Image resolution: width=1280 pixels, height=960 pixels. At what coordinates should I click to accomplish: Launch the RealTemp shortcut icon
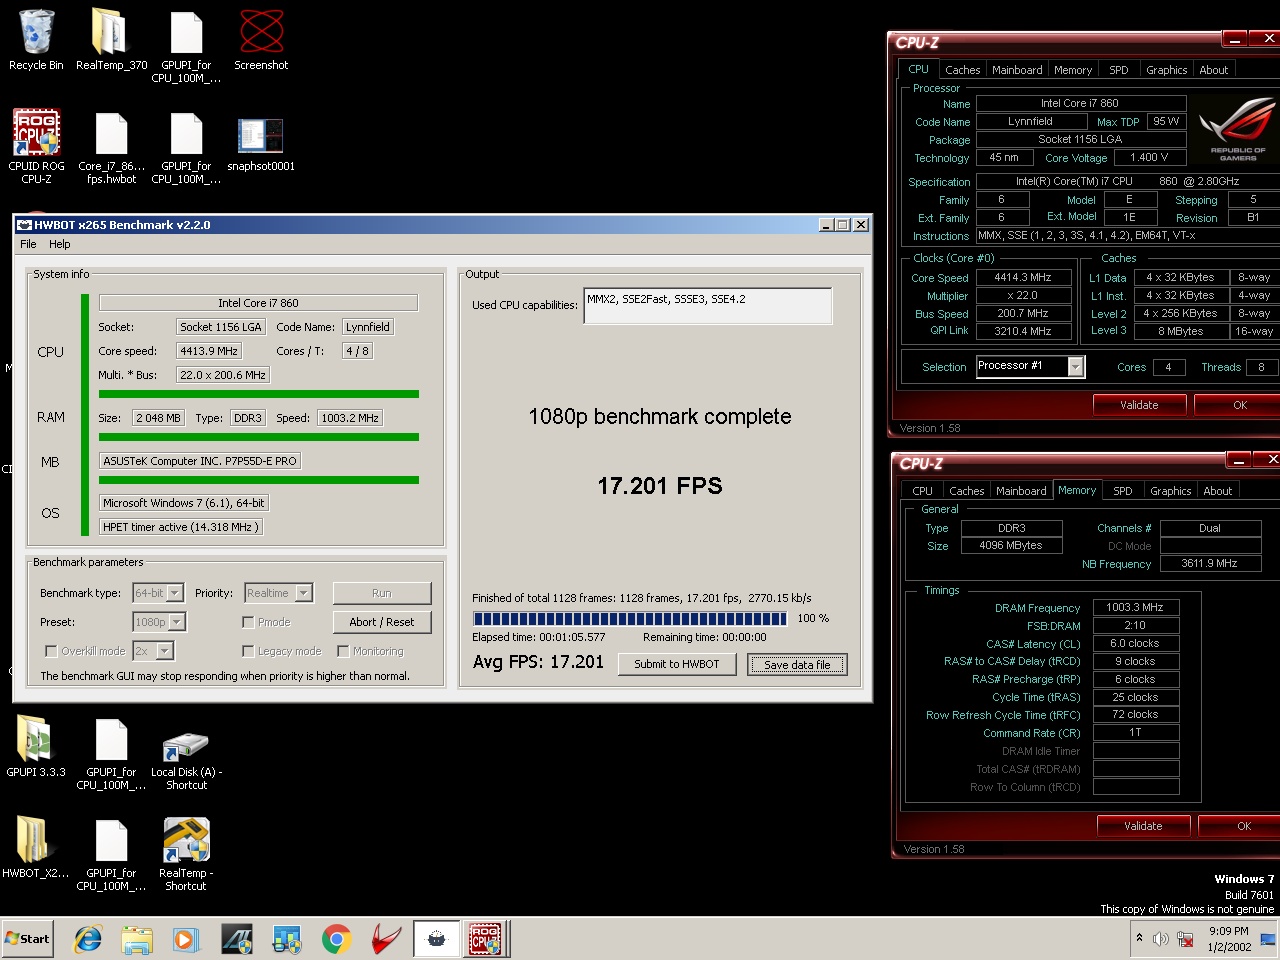point(186,855)
